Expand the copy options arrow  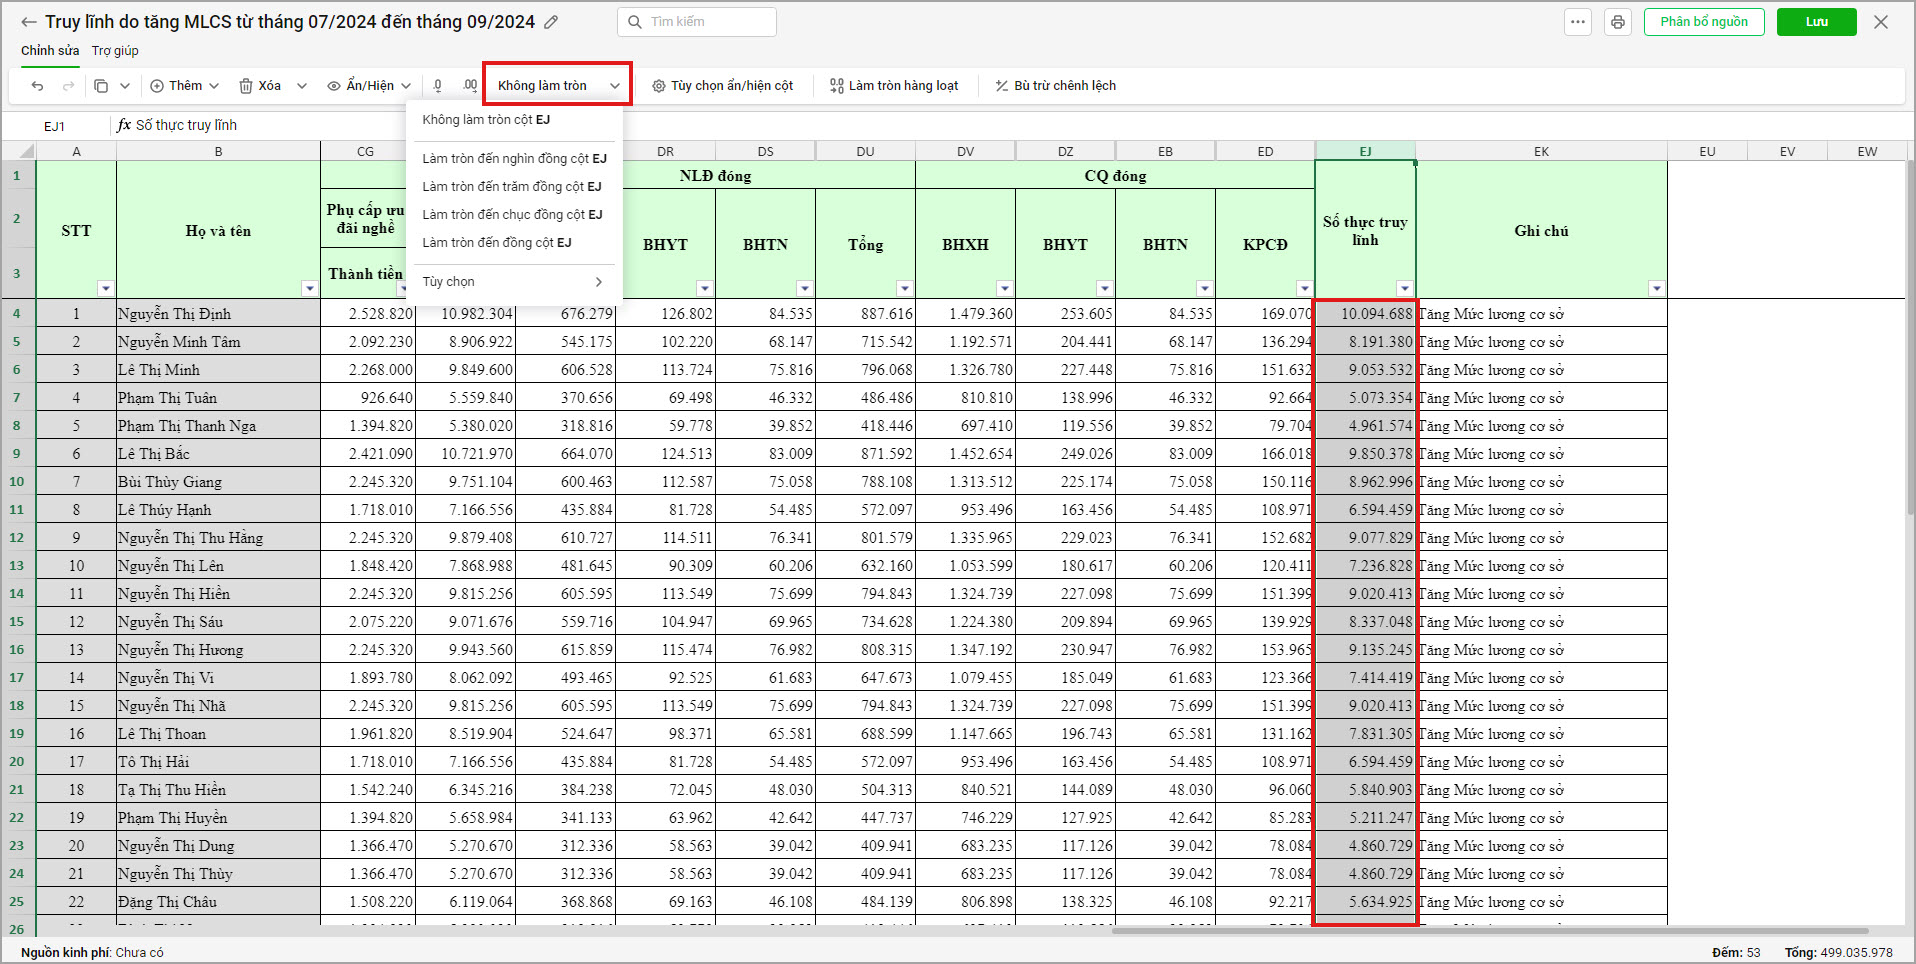(x=125, y=86)
